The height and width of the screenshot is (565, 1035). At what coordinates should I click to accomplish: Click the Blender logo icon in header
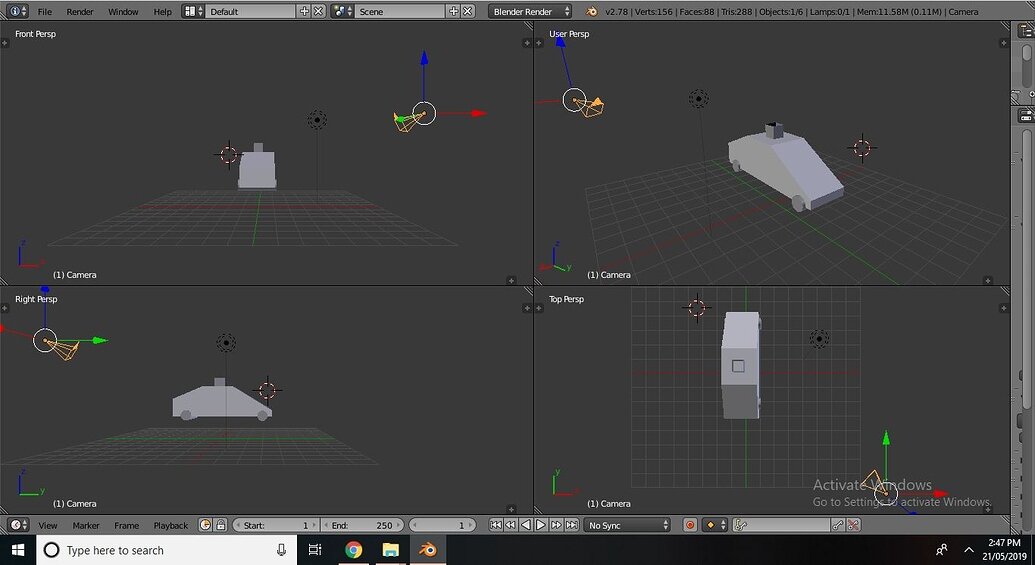pos(592,11)
